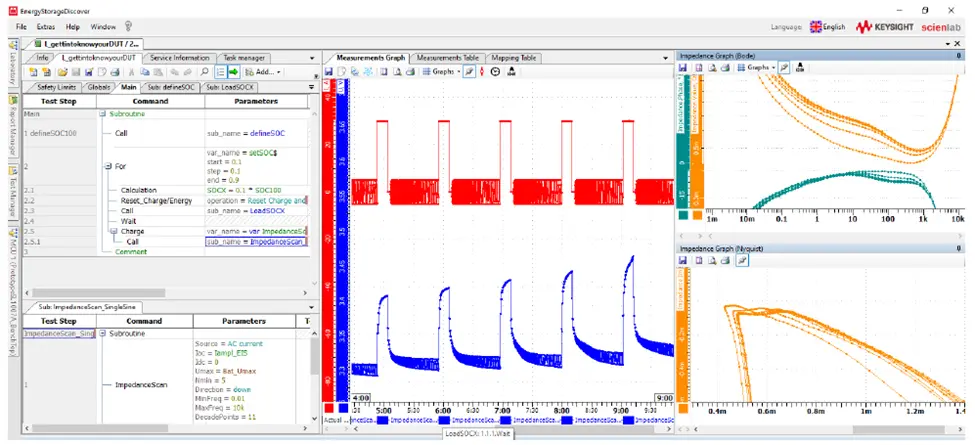Click the orange color swatch below the Nyquist graph
This screenshot has height=445, width=975.
click(684, 408)
